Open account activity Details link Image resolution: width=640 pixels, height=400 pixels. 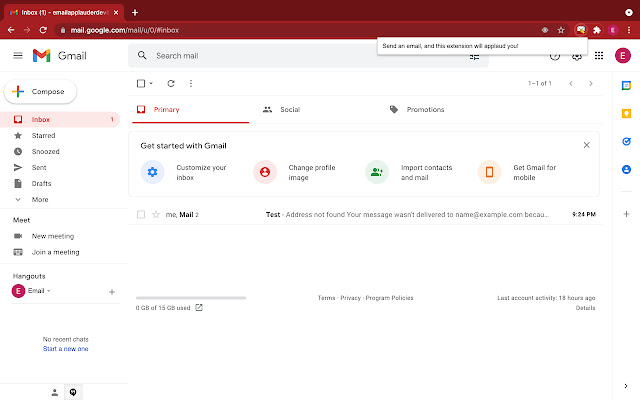(x=585, y=308)
